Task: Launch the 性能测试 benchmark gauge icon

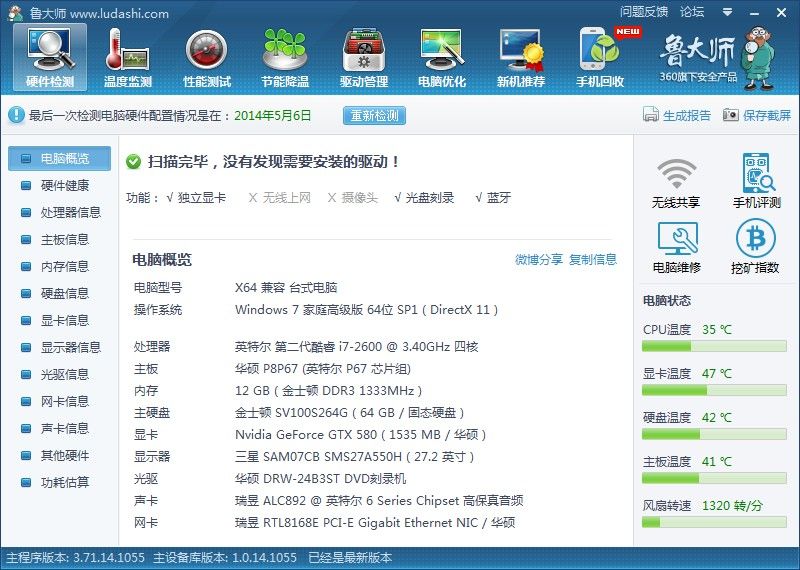Action: coord(206,57)
